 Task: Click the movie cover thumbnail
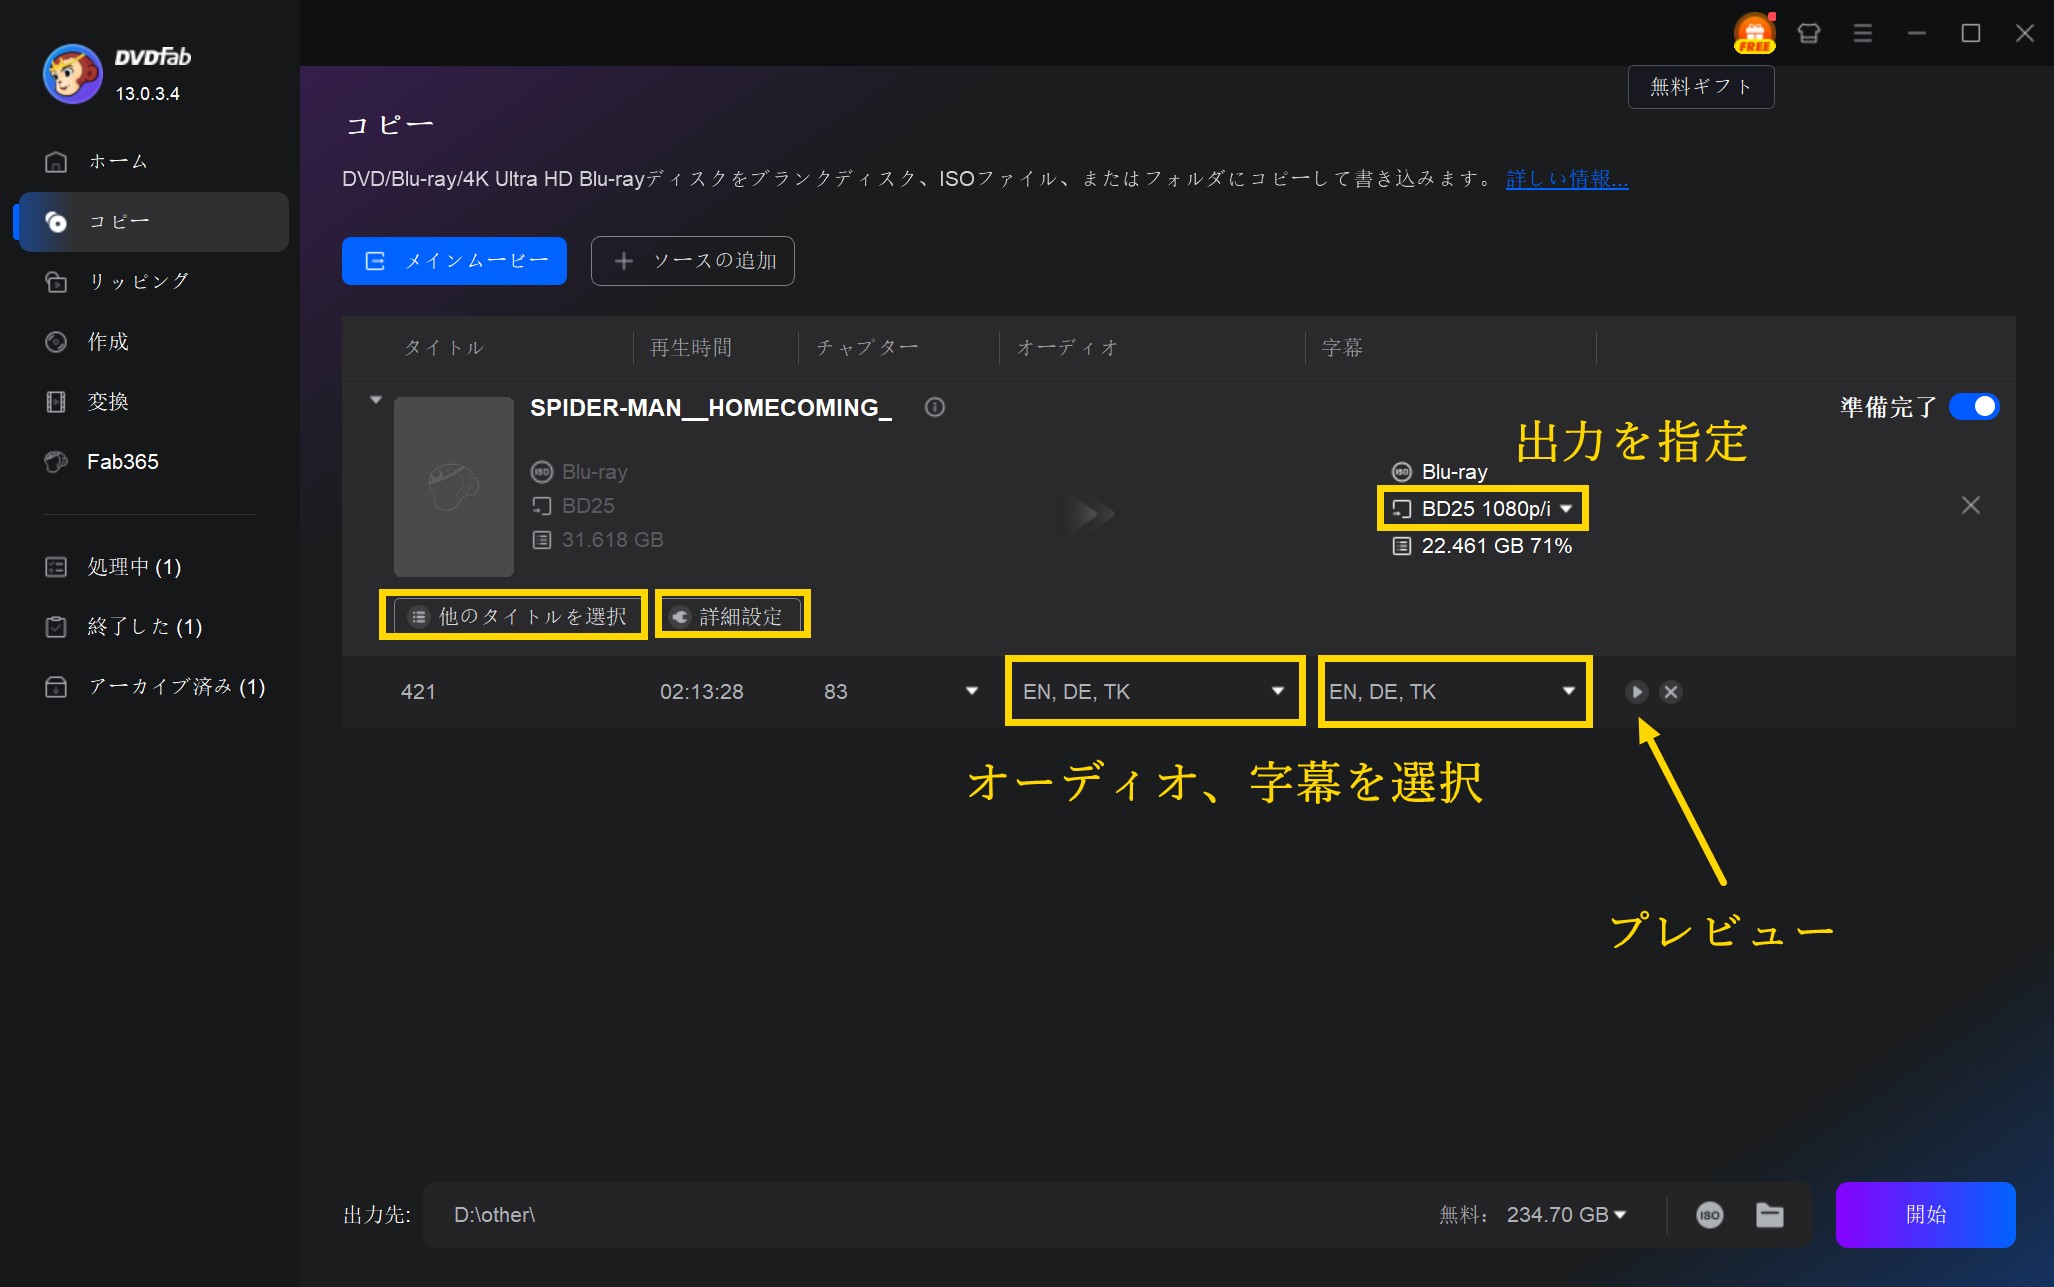click(x=454, y=487)
